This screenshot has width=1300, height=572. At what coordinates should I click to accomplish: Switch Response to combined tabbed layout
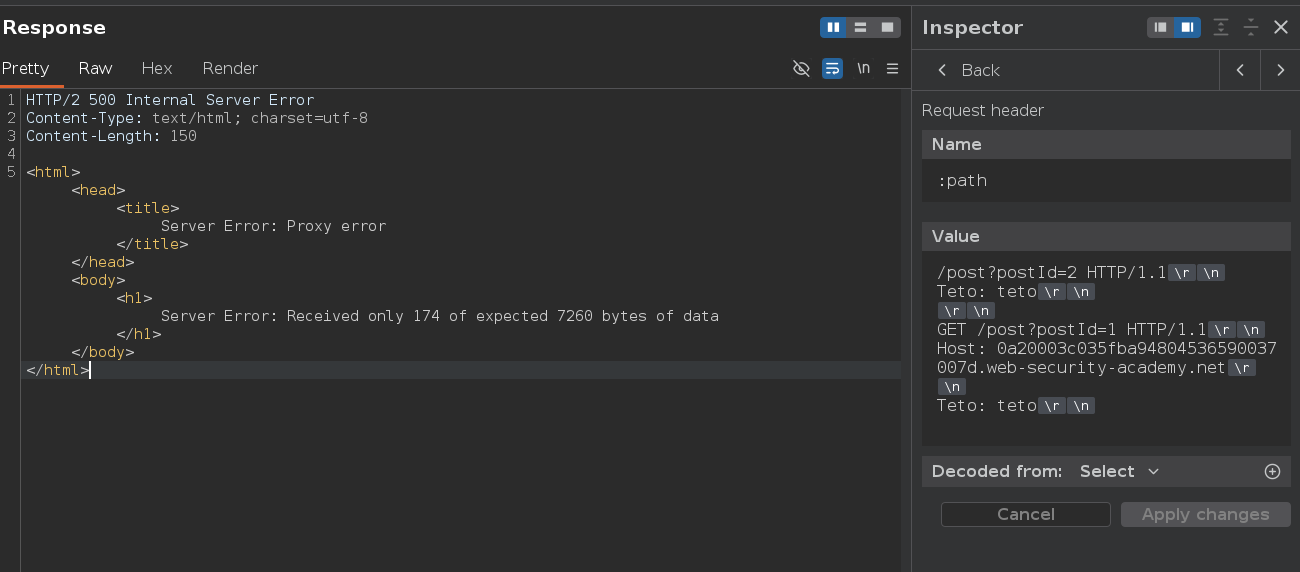tap(887, 27)
